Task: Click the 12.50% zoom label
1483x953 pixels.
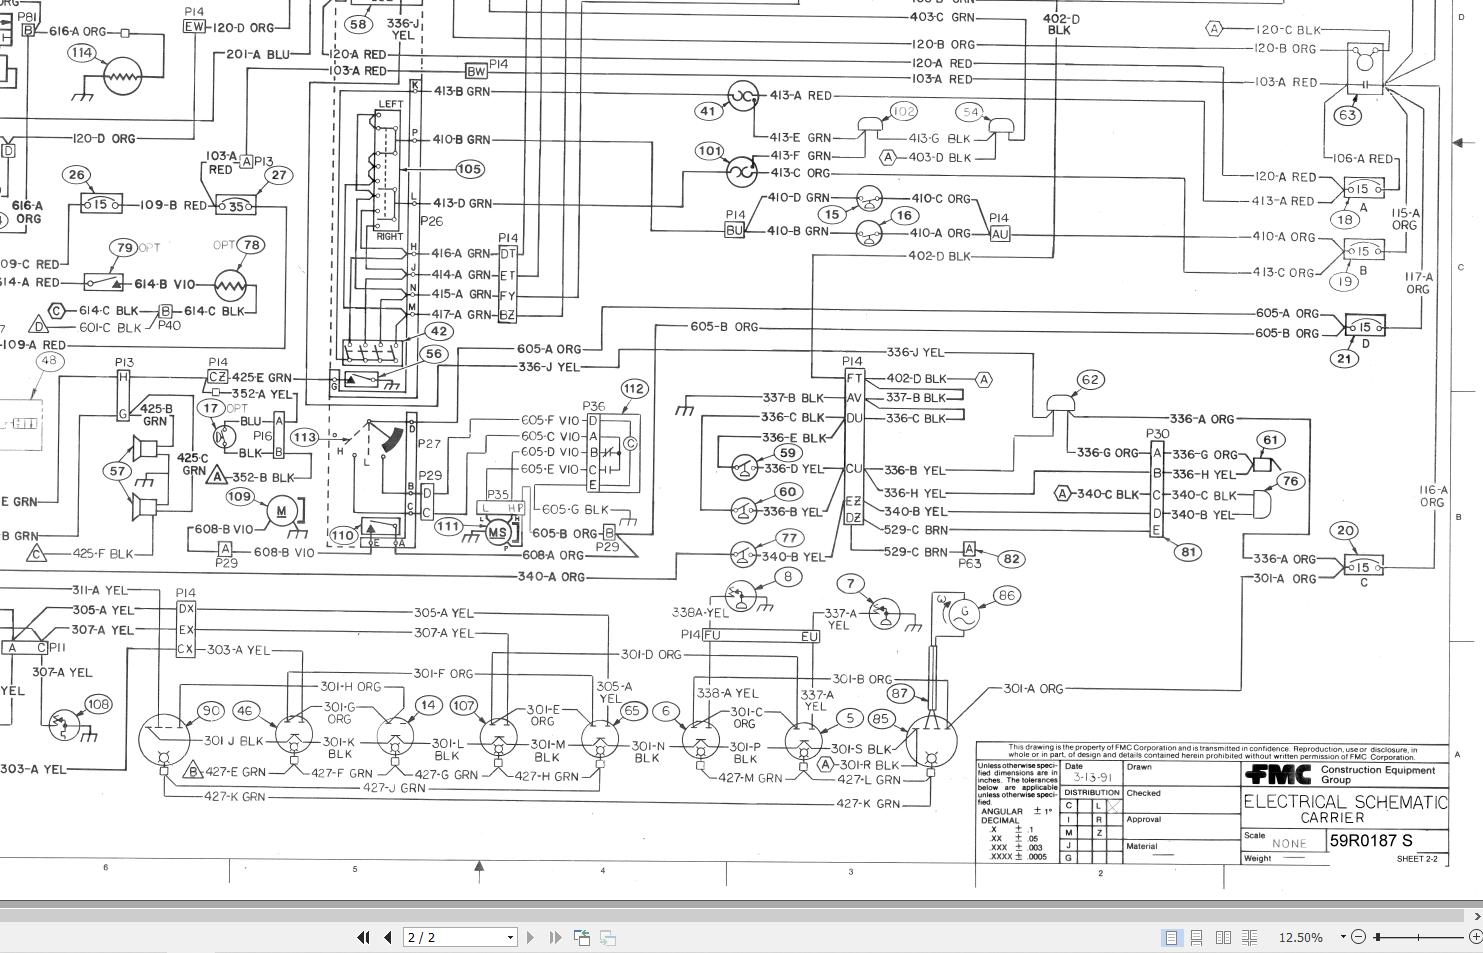Action: (1302, 937)
